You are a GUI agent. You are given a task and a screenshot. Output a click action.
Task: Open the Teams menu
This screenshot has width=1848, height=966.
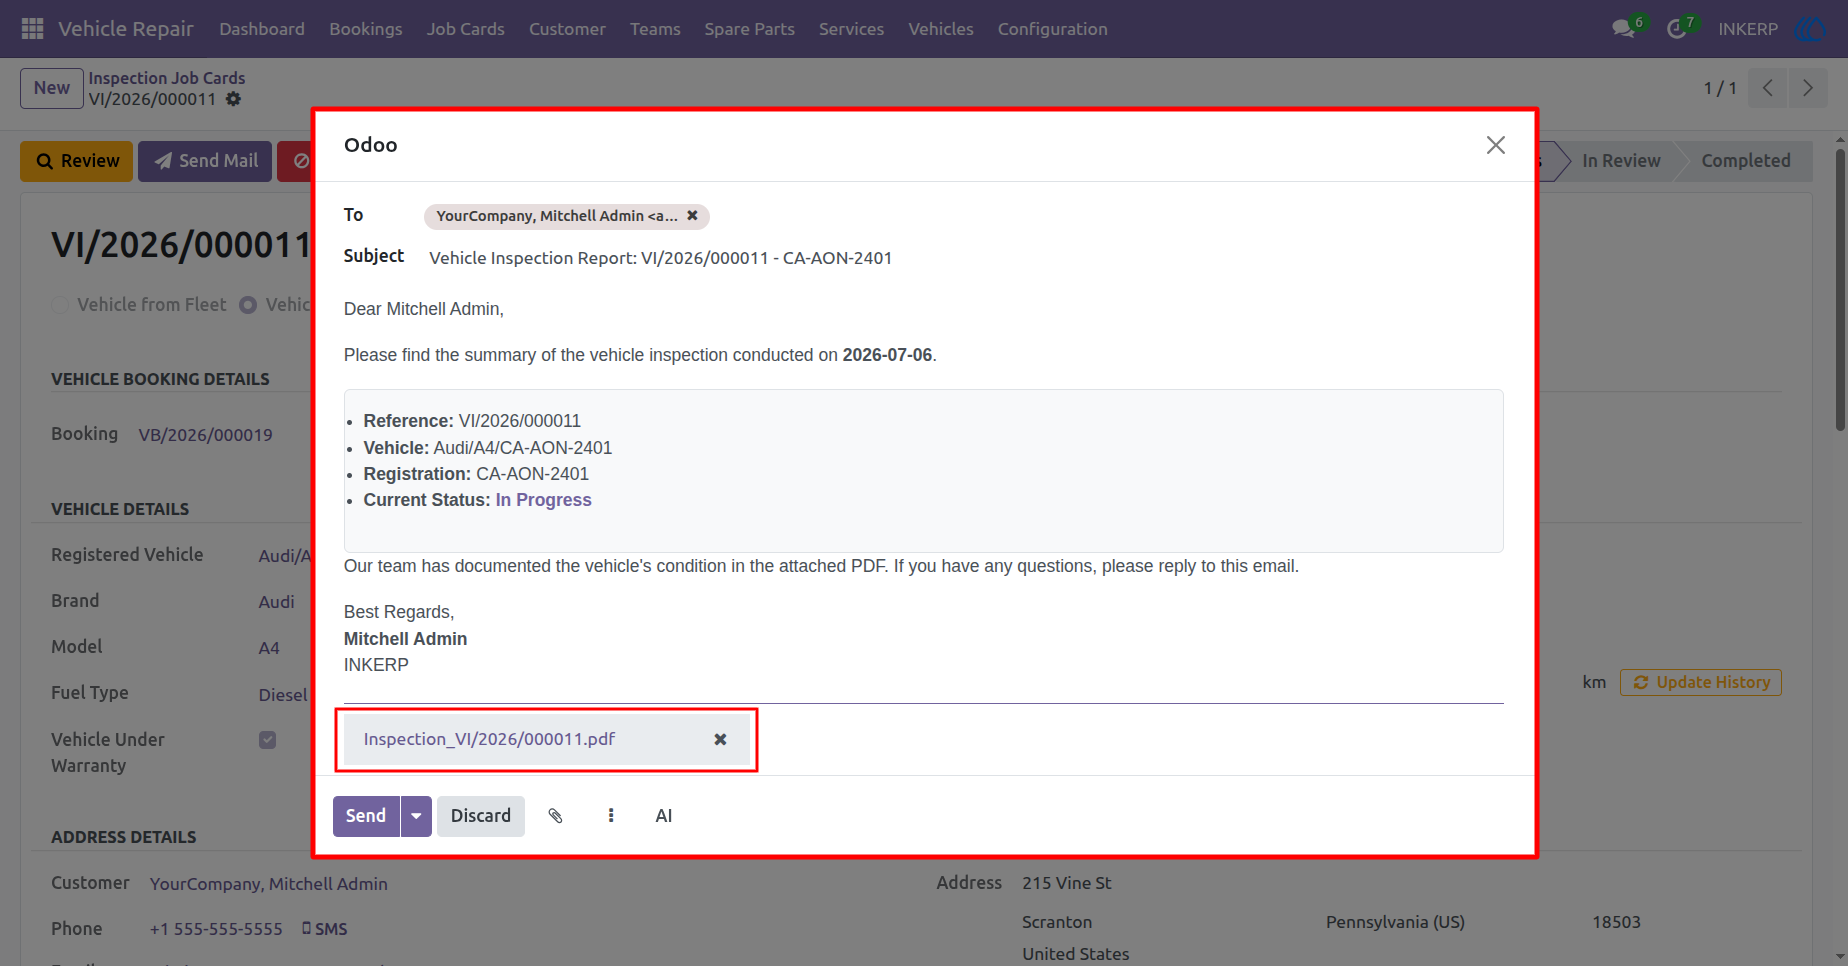pos(655,29)
